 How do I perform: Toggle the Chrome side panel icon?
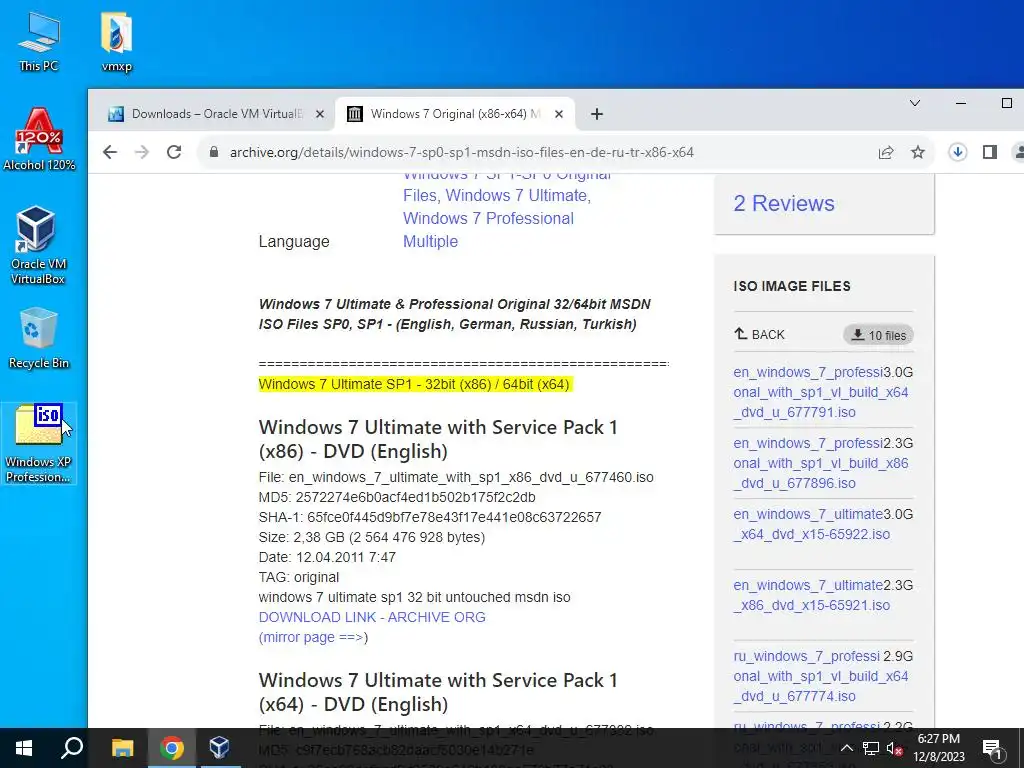coord(989,152)
